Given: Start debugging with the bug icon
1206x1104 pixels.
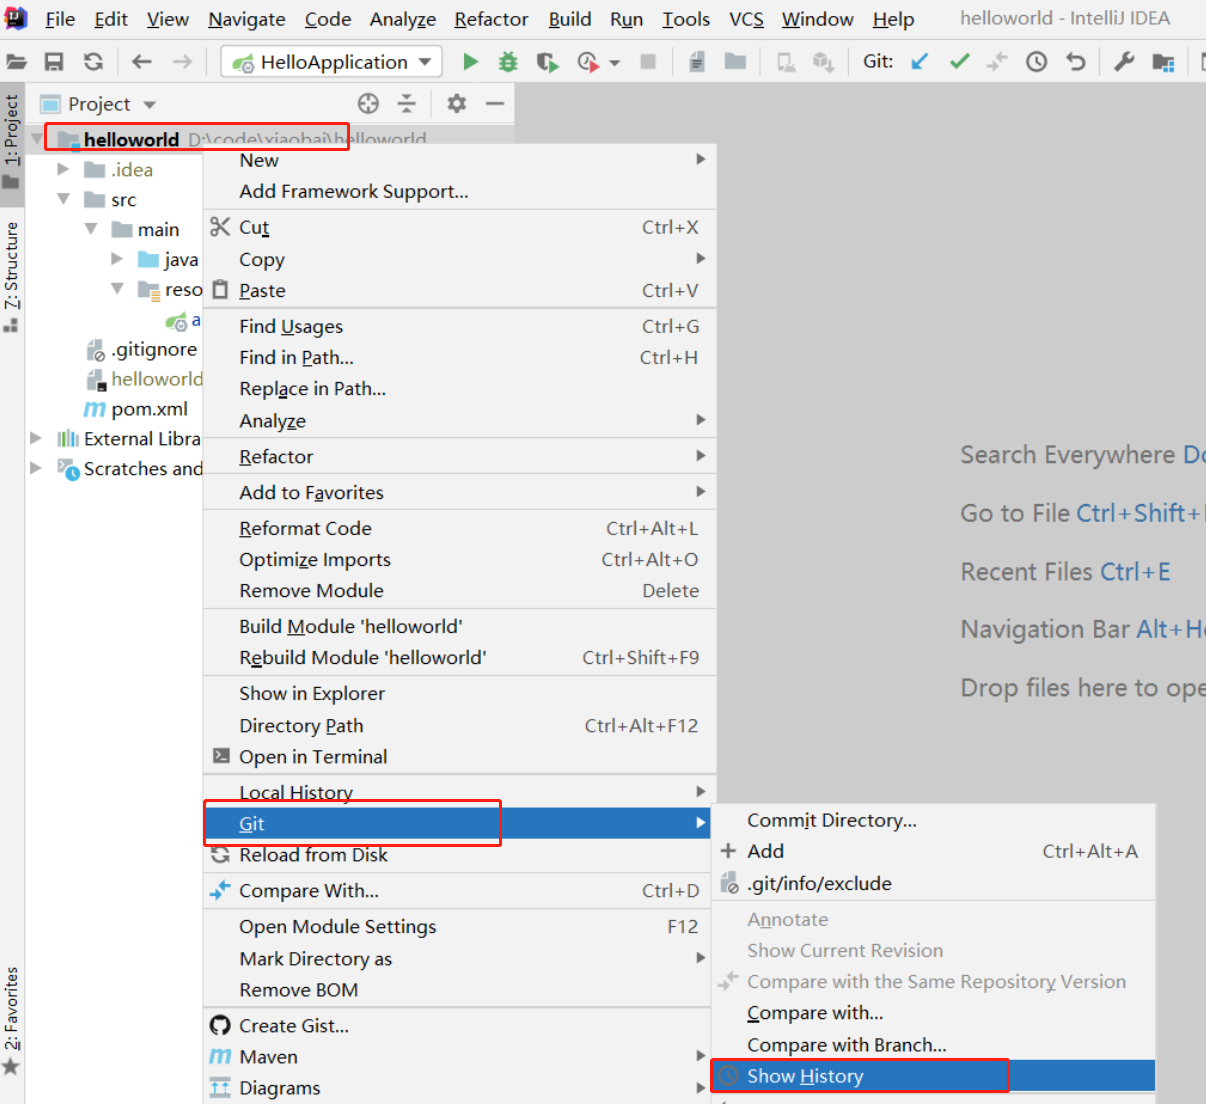Looking at the screenshot, I should (x=508, y=62).
